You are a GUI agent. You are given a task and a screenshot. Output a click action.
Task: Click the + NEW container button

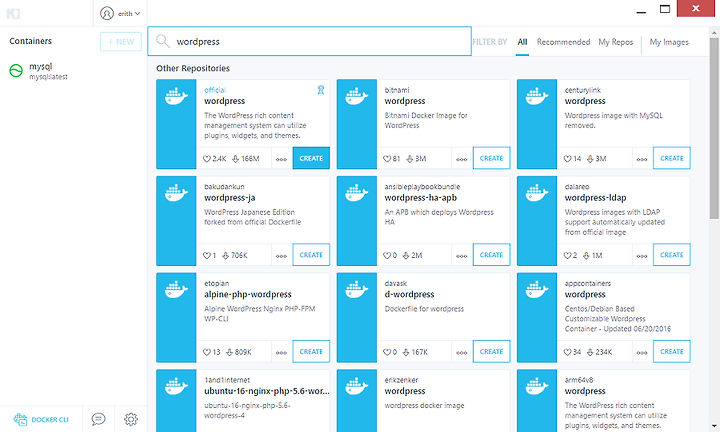click(x=121, y=42)
